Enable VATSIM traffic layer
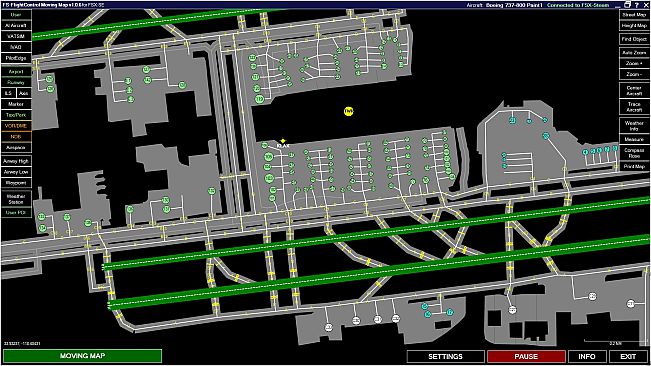 click(x=16, y=36)
